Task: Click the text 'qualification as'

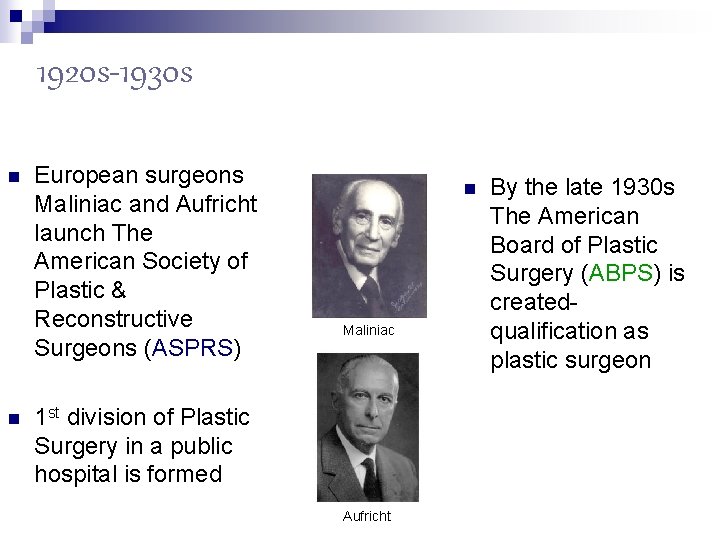Action: pyautogui.click(x=569, y=332)
